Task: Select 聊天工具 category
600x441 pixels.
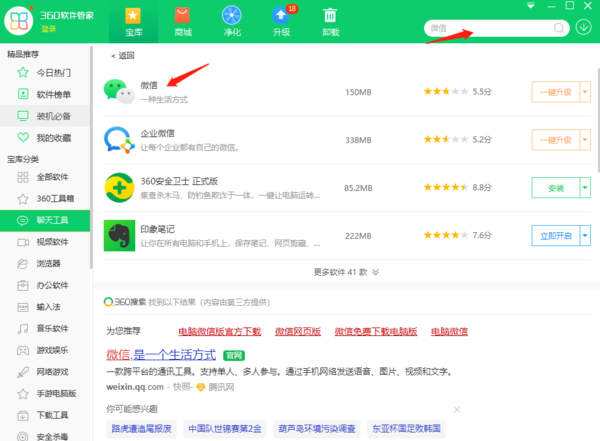Action: pyautogui.click(x=45, y=220)
